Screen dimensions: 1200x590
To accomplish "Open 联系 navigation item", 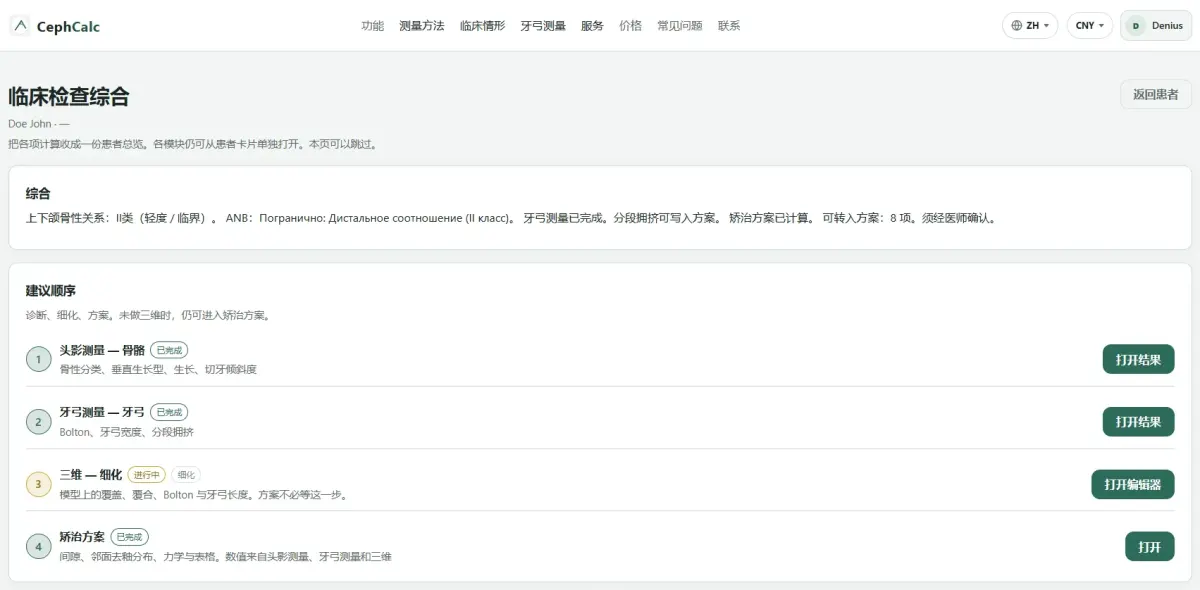I will coord(729,26).
